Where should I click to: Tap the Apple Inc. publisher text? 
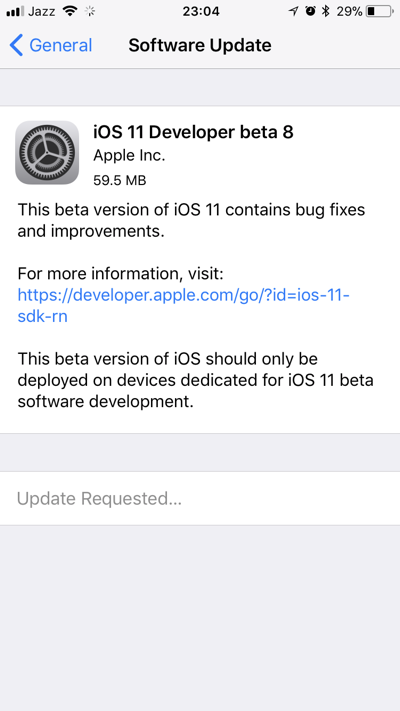pos(129,156)
